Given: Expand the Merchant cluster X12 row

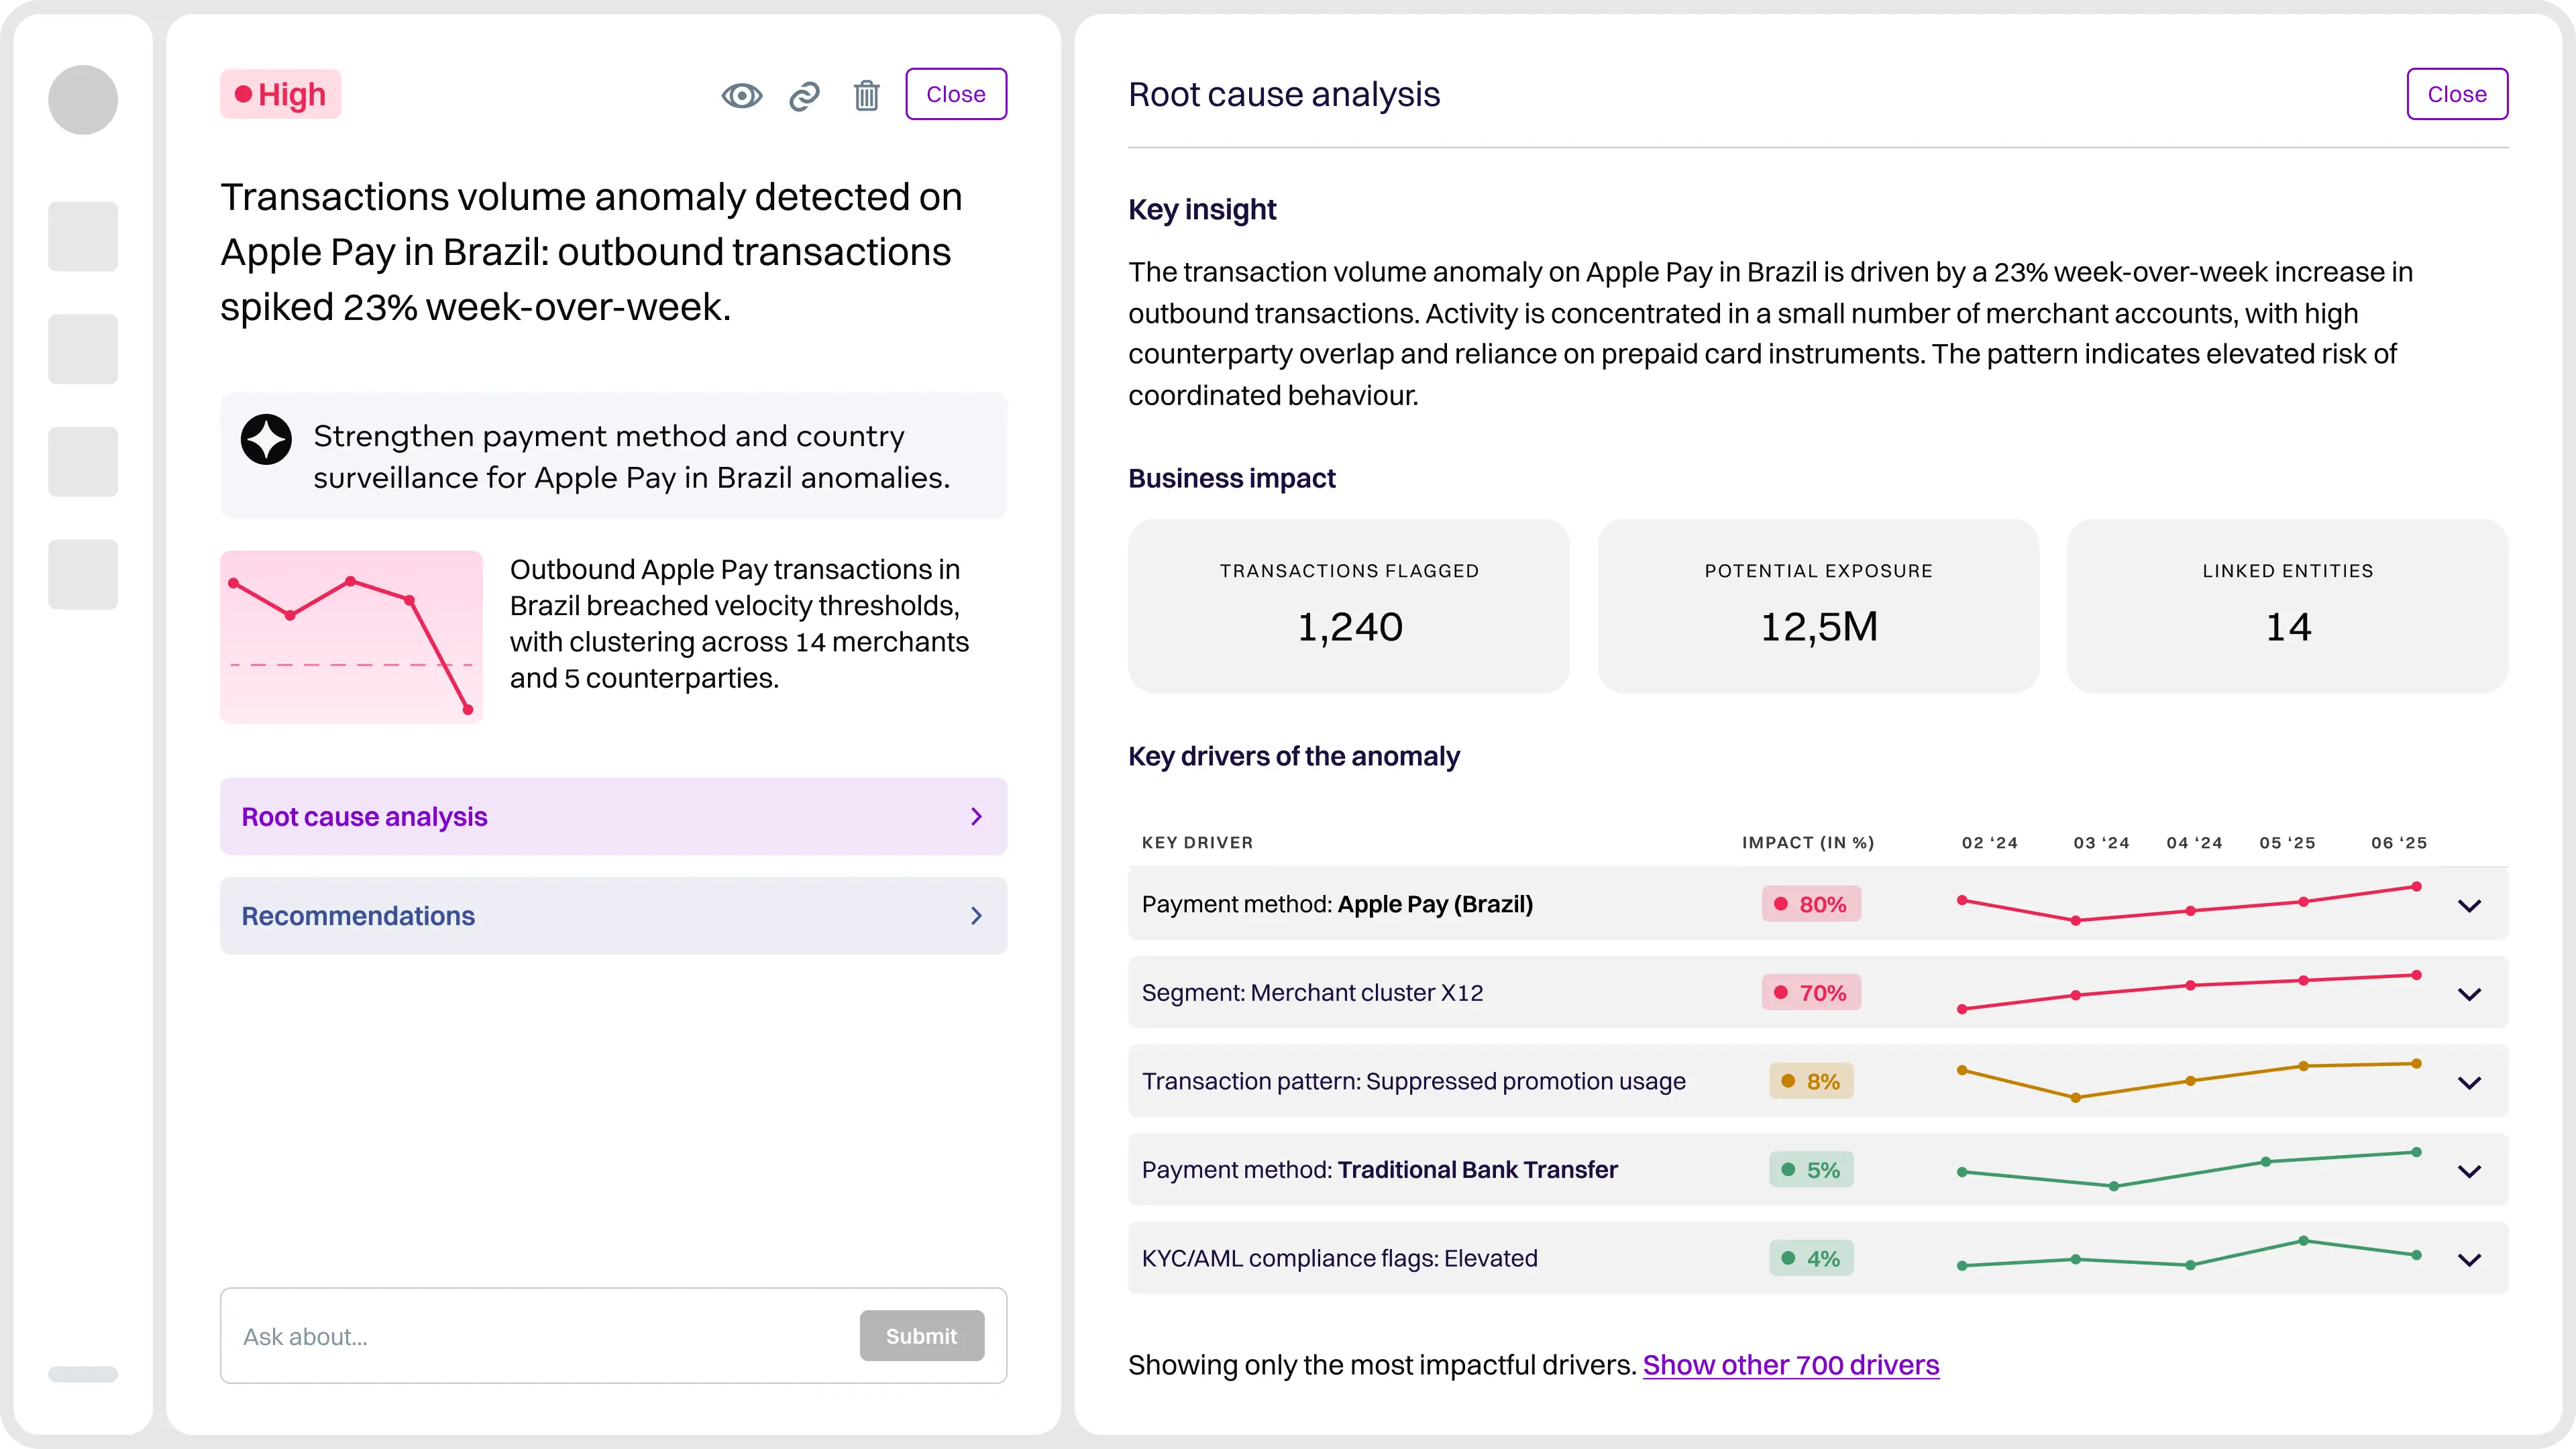Looking at the screenshot, I should click(2469, 994).
